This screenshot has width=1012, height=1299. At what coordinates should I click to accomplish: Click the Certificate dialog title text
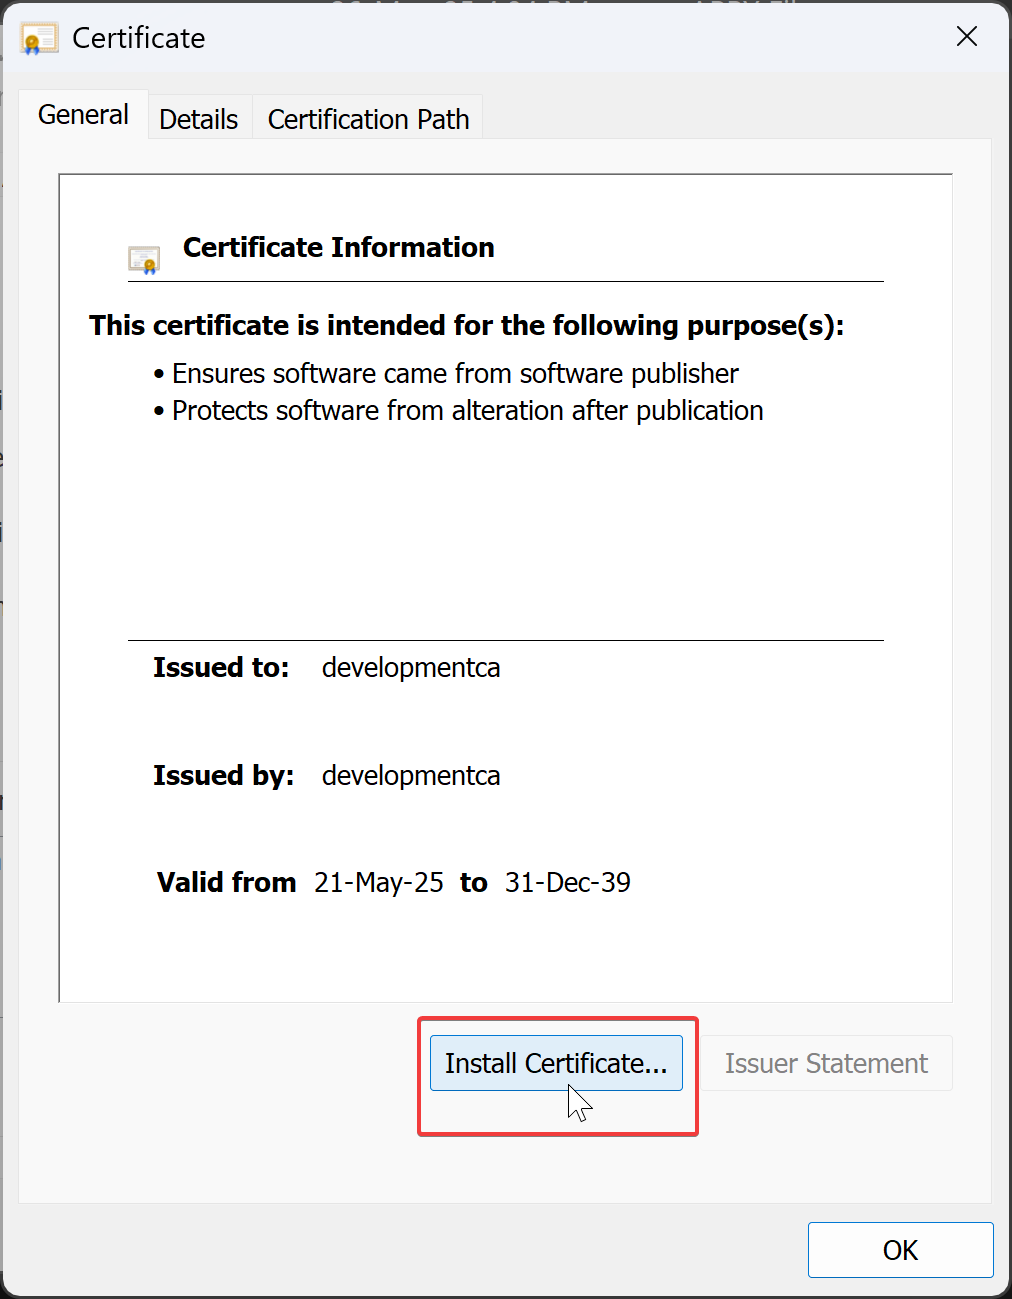pos(137,38)
